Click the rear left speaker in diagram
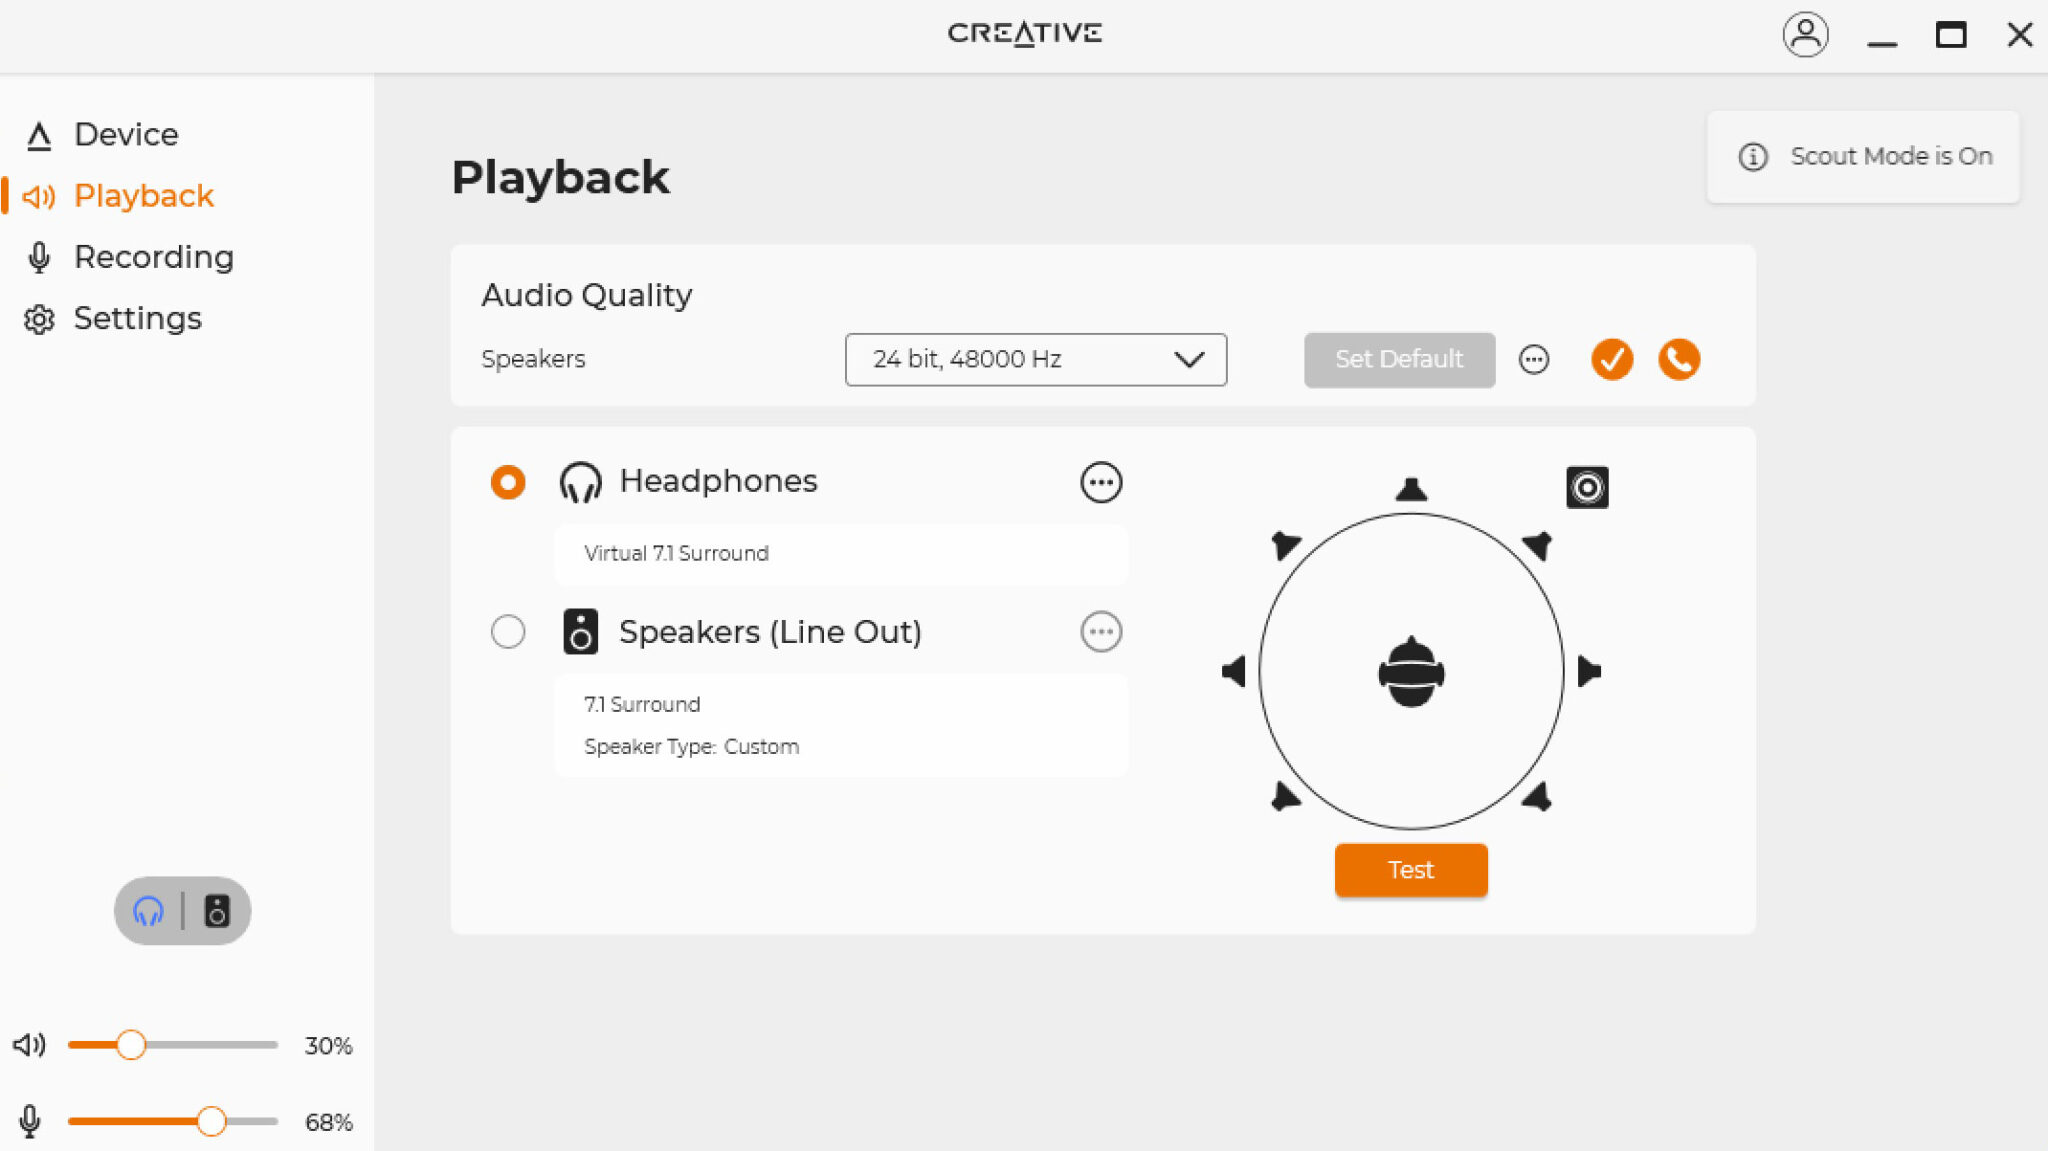This screenshot has width=2048, height=1151. 1284,797
